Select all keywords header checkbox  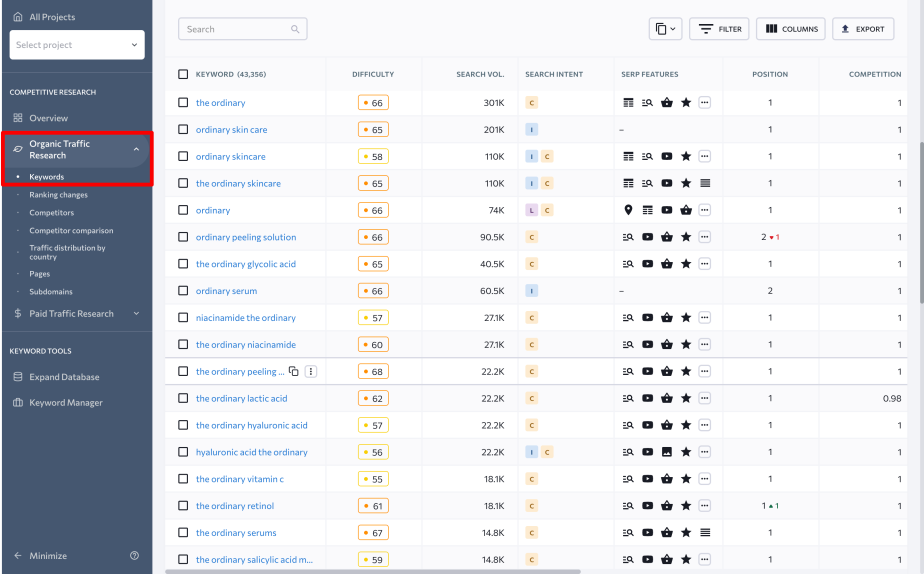(183, 74)
